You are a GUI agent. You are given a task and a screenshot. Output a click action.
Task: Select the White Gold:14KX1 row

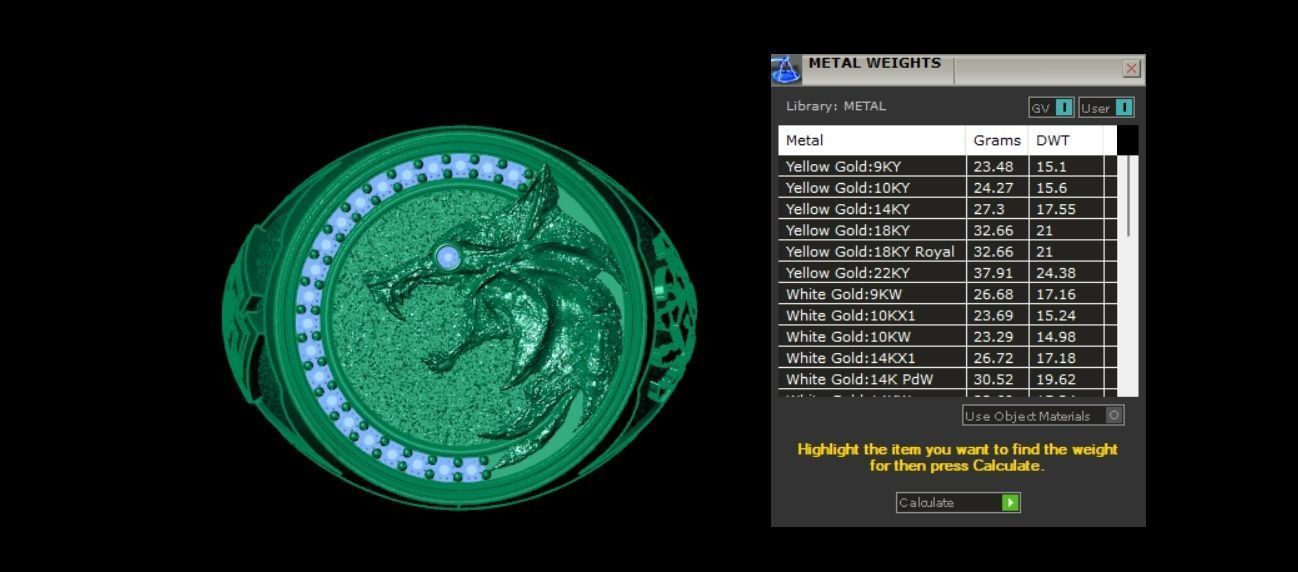pyautogui.click(x=948, y=357)
